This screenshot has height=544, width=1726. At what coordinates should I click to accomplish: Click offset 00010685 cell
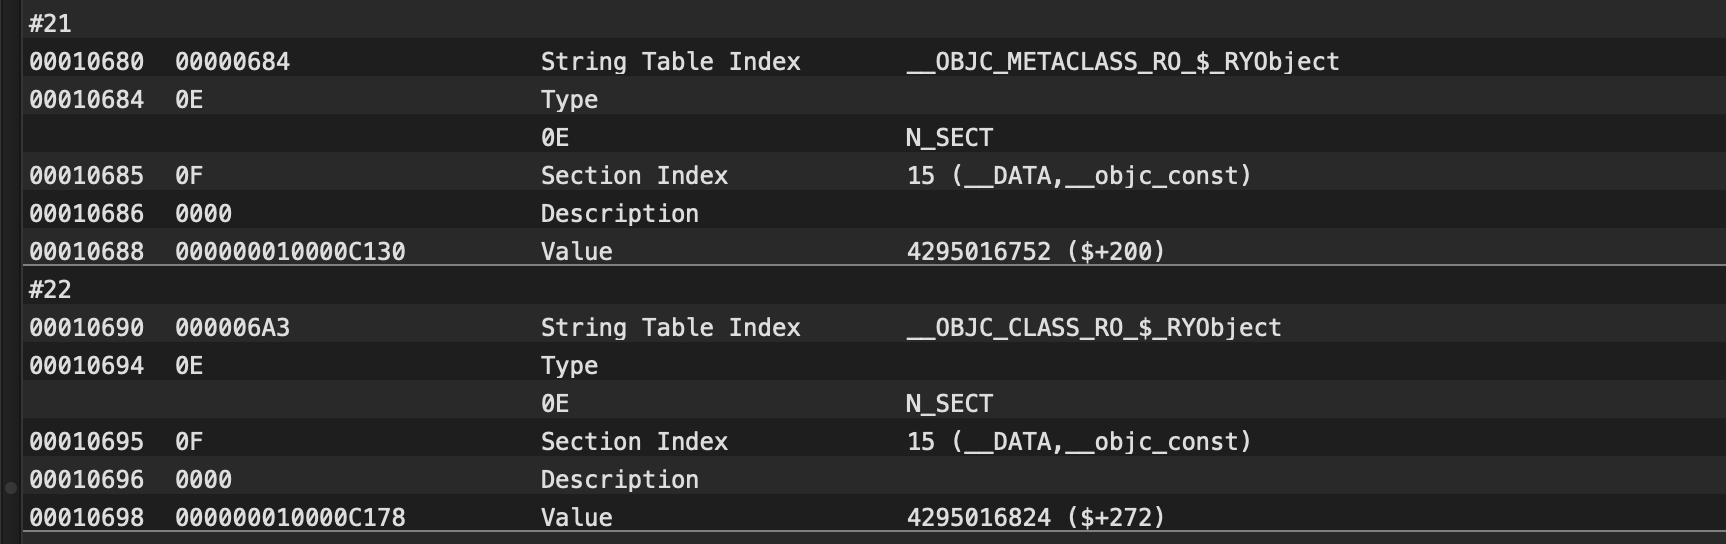(86, 176)
